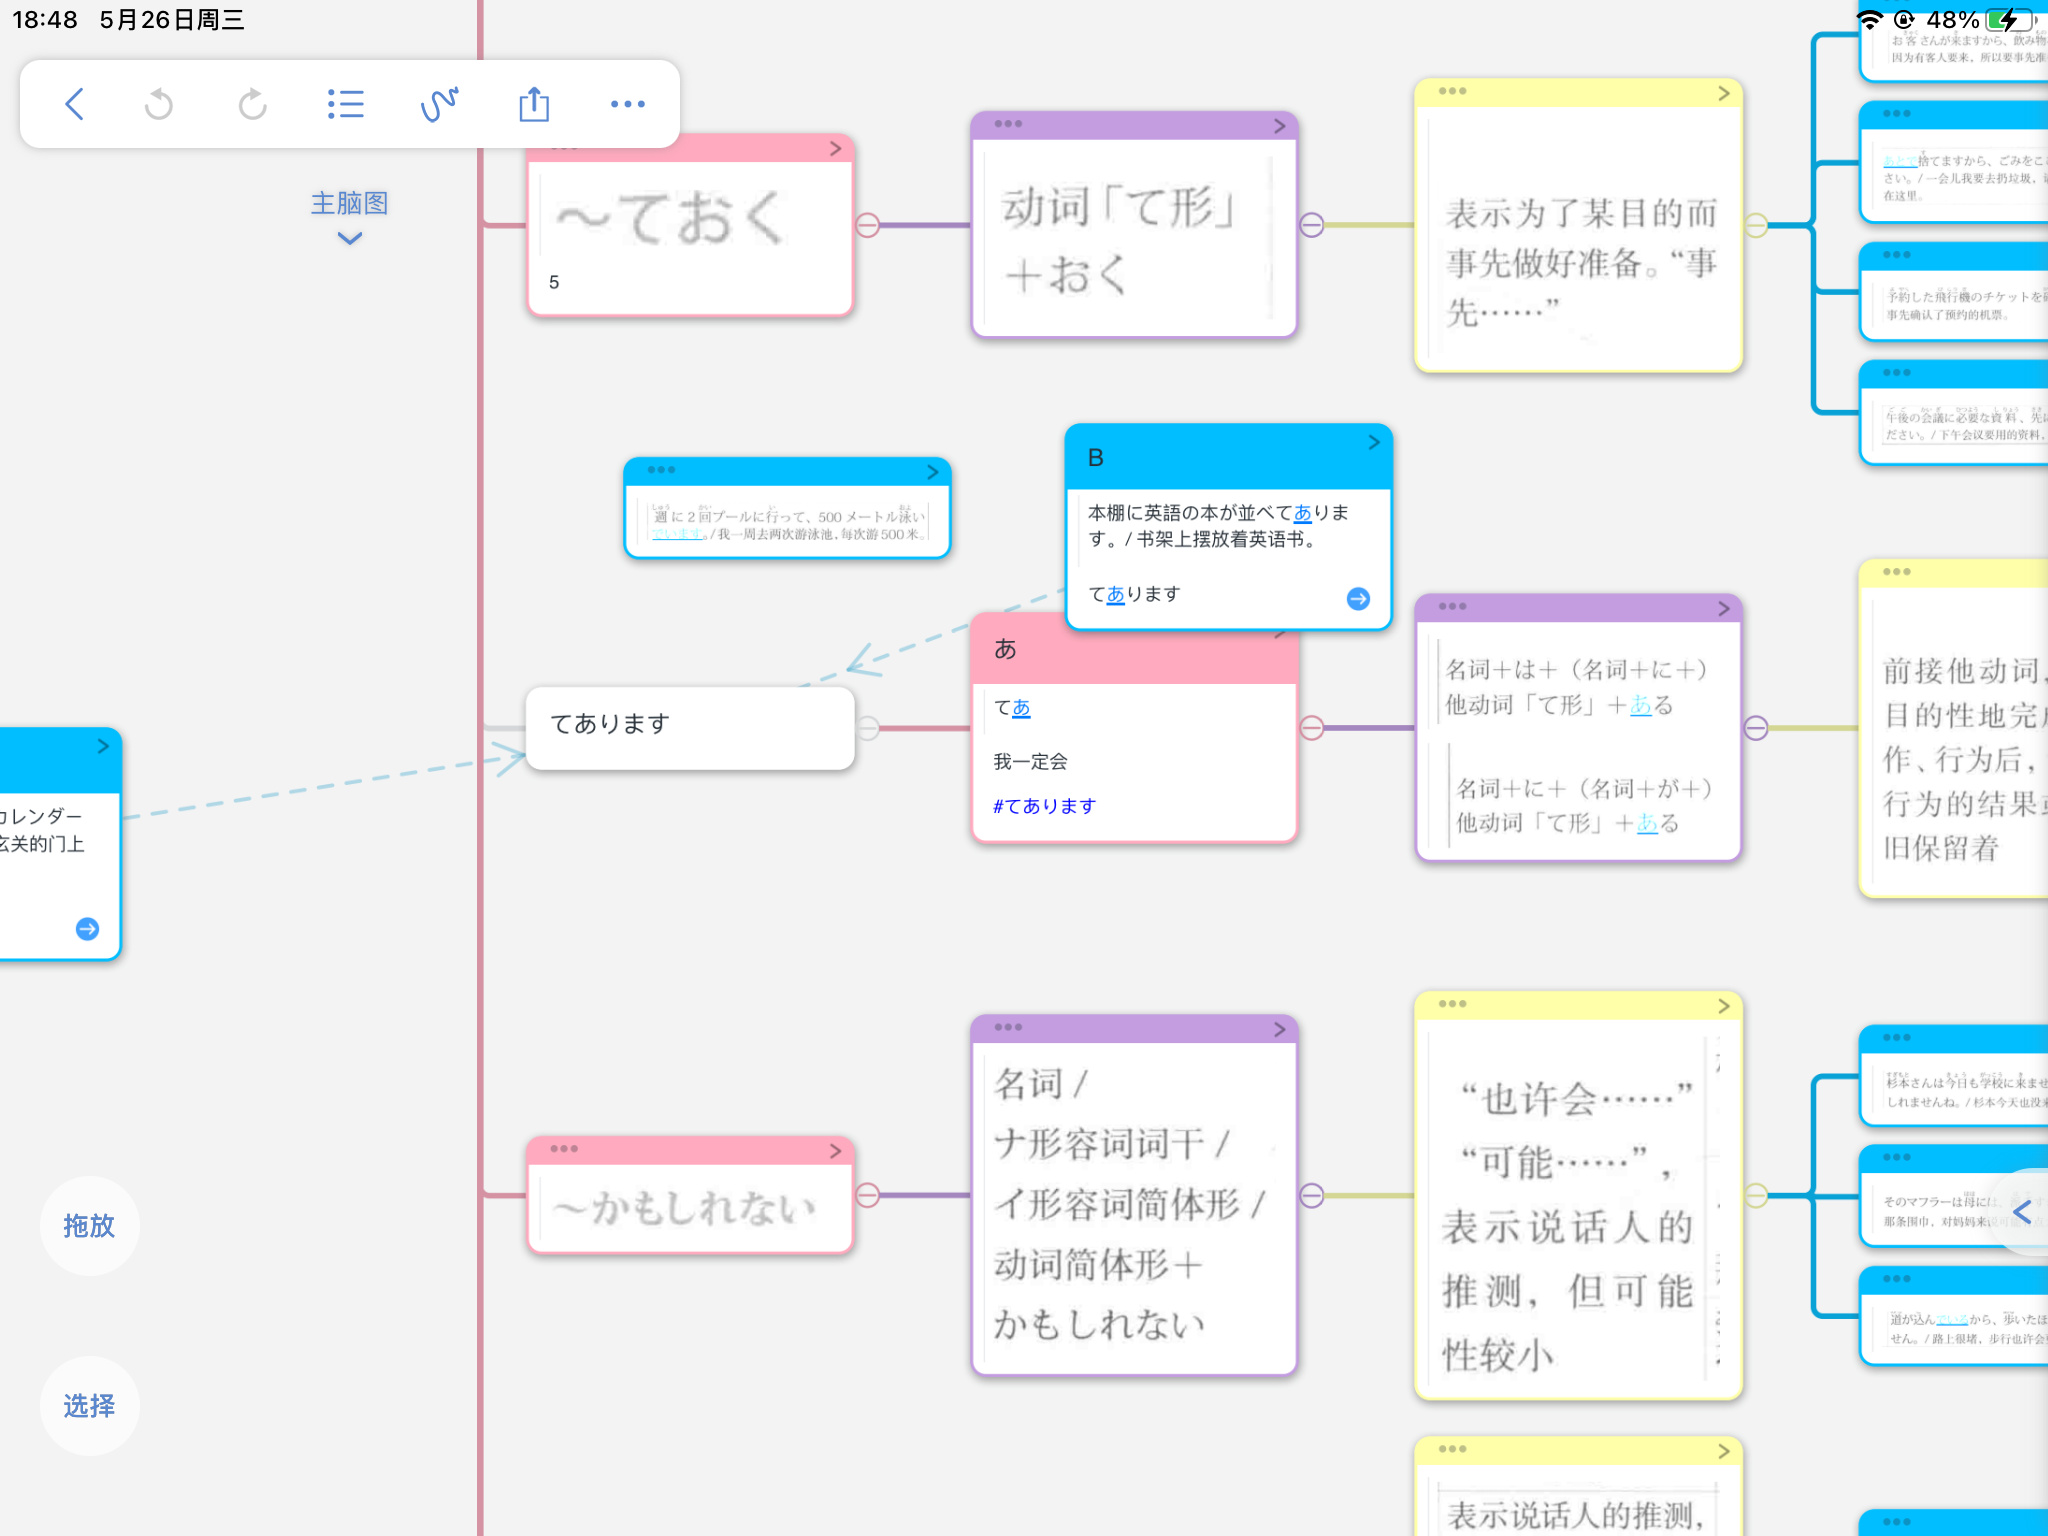Screen dimensions: 2048x1536
Task: Tap blue circle arrow in カレンダー card
Action: [x=88, y=929]
